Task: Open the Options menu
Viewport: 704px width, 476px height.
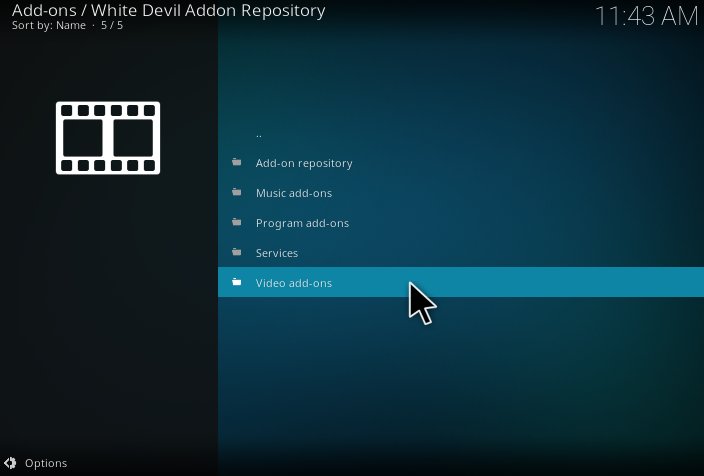Action: [35, 463]
